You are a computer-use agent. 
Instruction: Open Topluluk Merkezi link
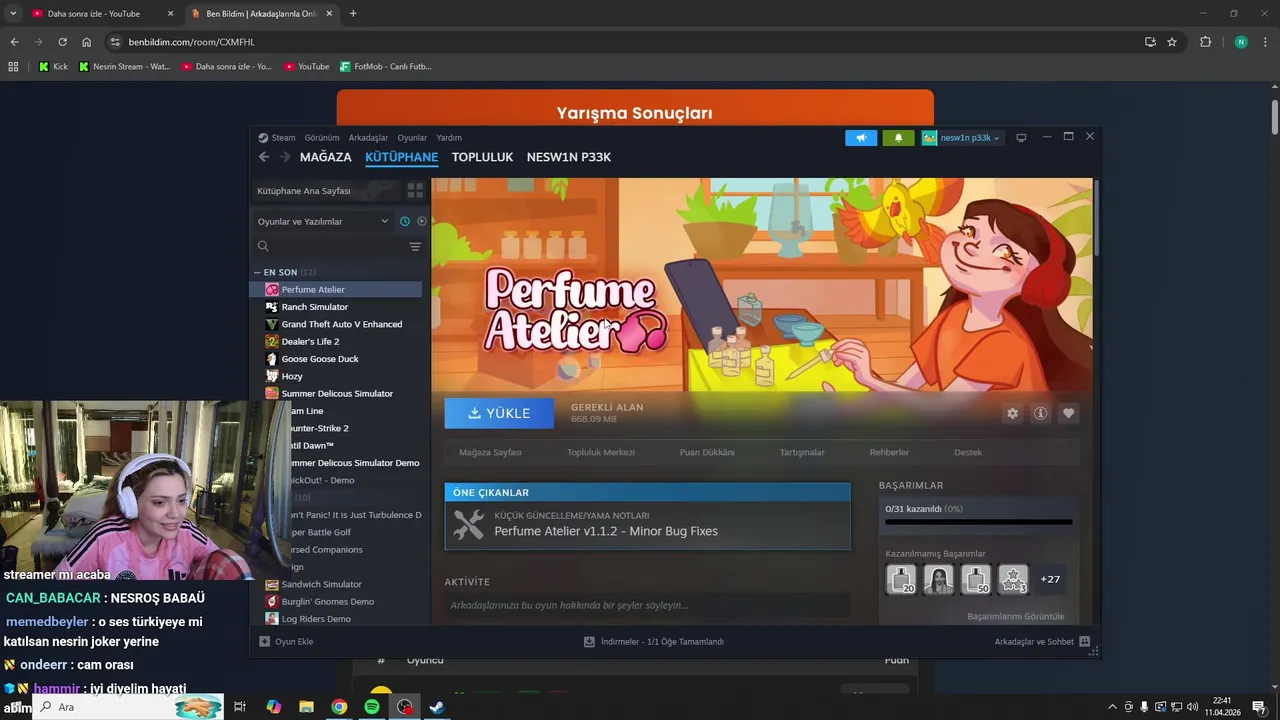pos(601,453)
